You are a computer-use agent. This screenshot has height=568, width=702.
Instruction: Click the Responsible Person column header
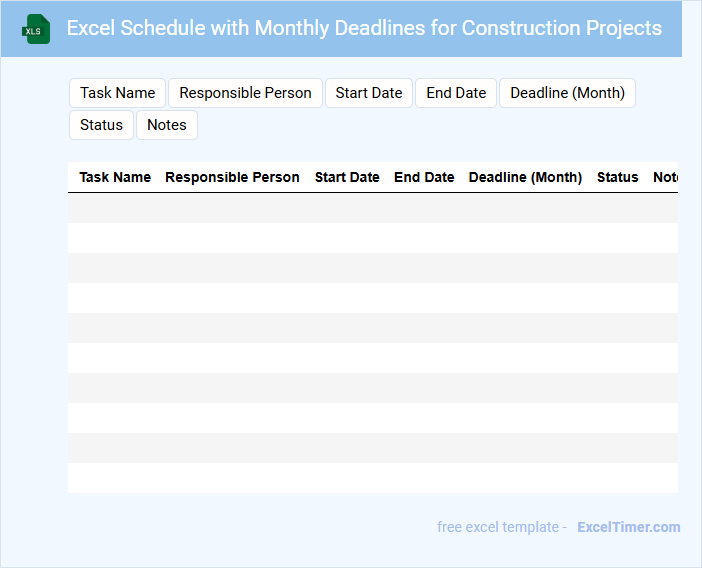(x=232, y=177)
